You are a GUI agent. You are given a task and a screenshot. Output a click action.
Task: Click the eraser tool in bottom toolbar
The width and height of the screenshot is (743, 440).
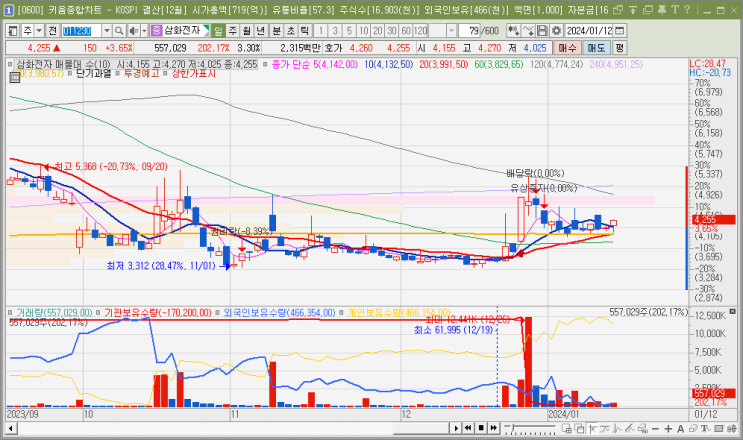pos(693,429)
